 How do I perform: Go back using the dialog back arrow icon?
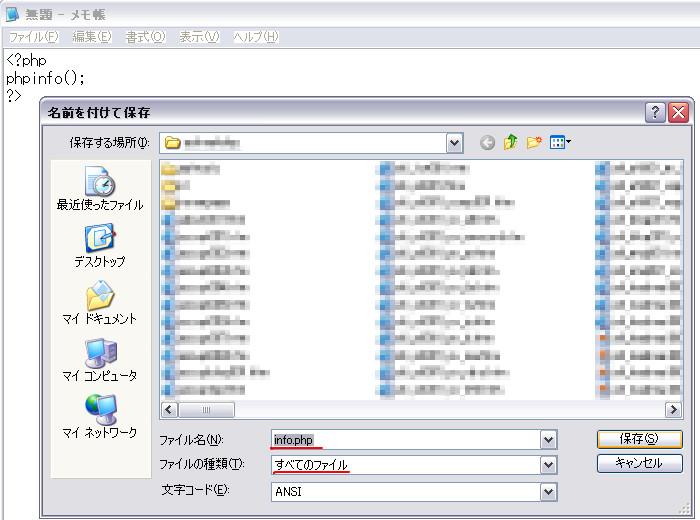tap(487, 143)
